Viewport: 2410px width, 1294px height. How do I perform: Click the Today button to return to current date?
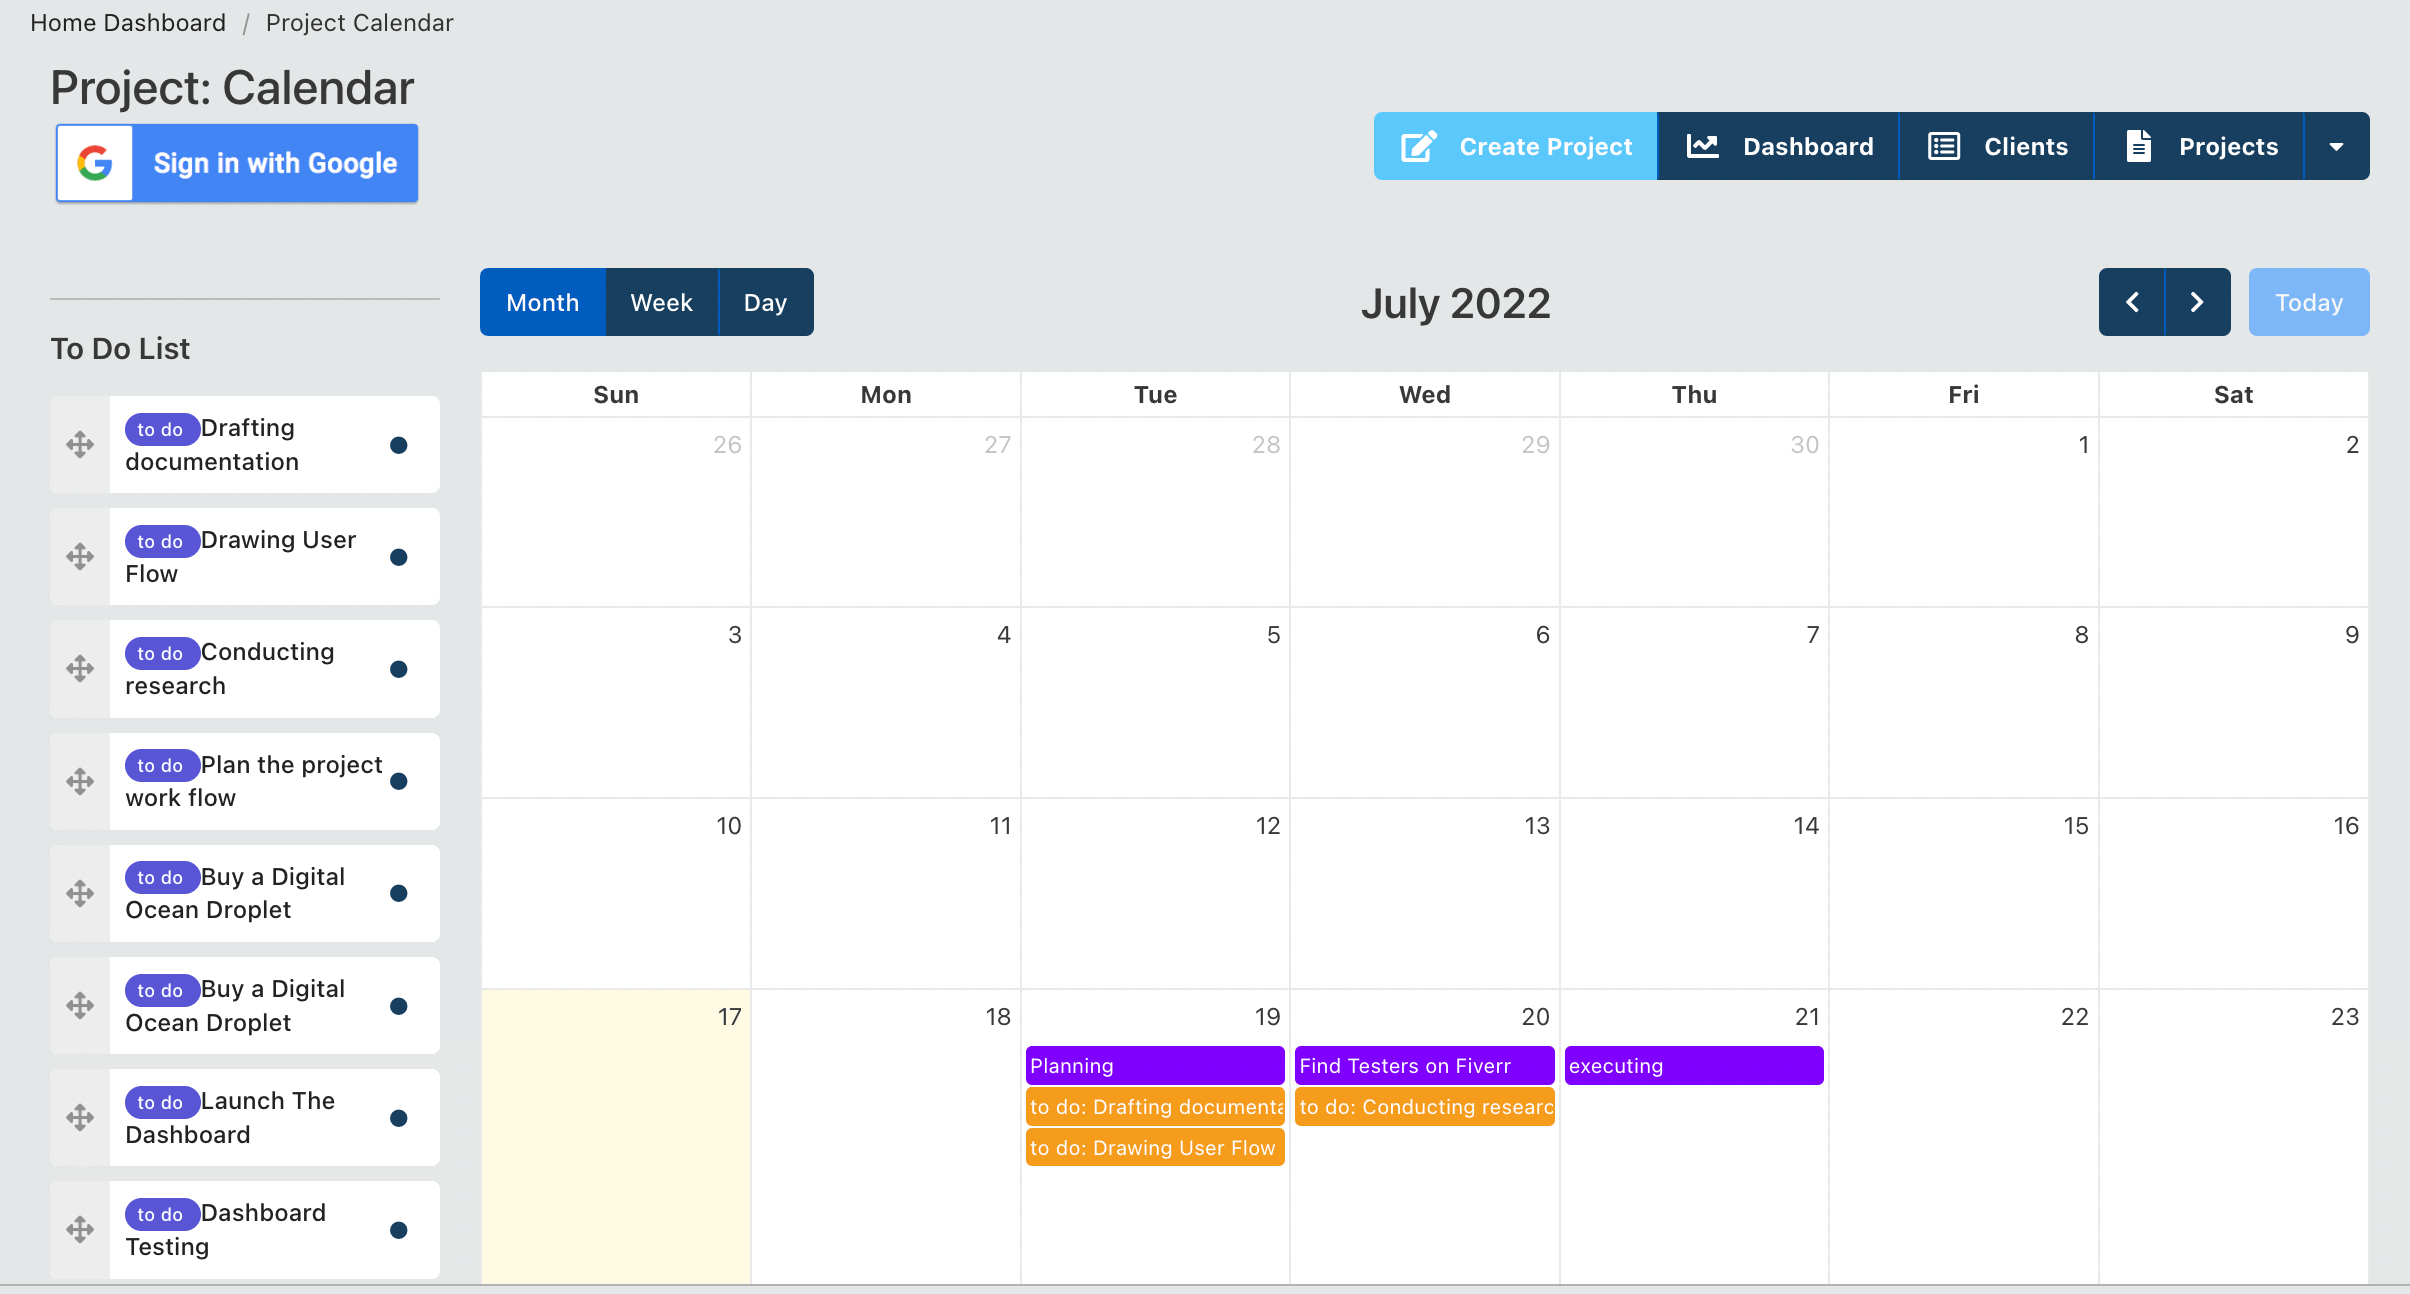[x=2308, y=301]
